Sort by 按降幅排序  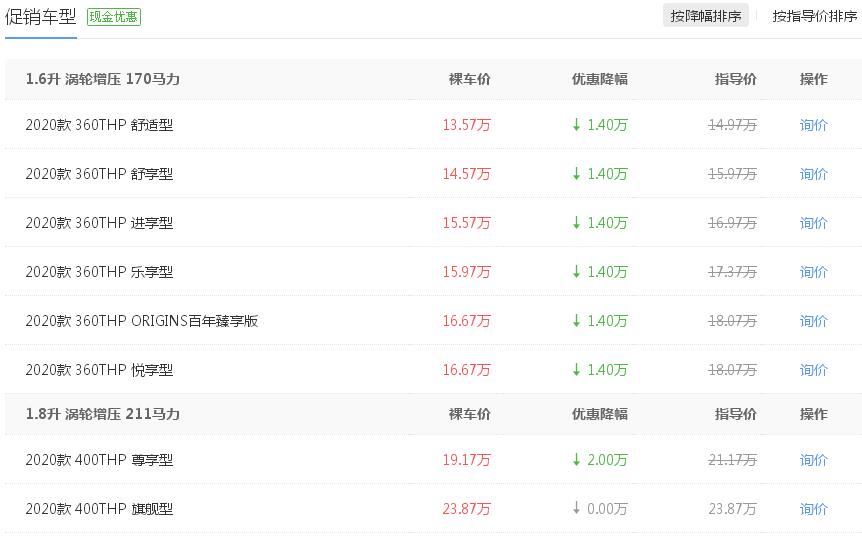pos(705,16)
